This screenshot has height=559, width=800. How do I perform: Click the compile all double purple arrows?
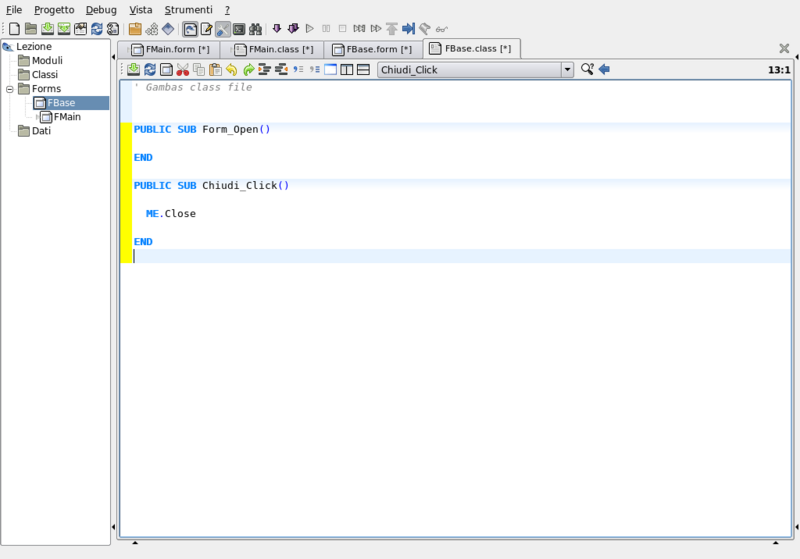(x=293, y=29)
